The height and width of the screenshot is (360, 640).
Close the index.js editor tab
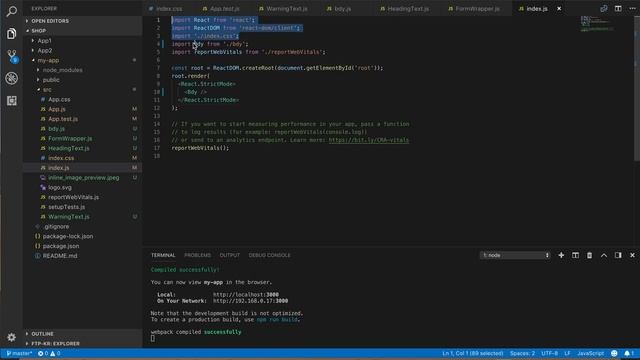click(559, 9)
